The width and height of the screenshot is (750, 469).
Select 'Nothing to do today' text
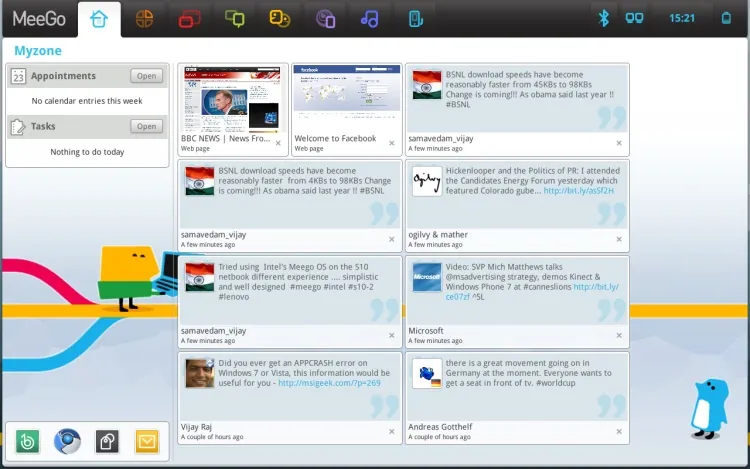87,152
